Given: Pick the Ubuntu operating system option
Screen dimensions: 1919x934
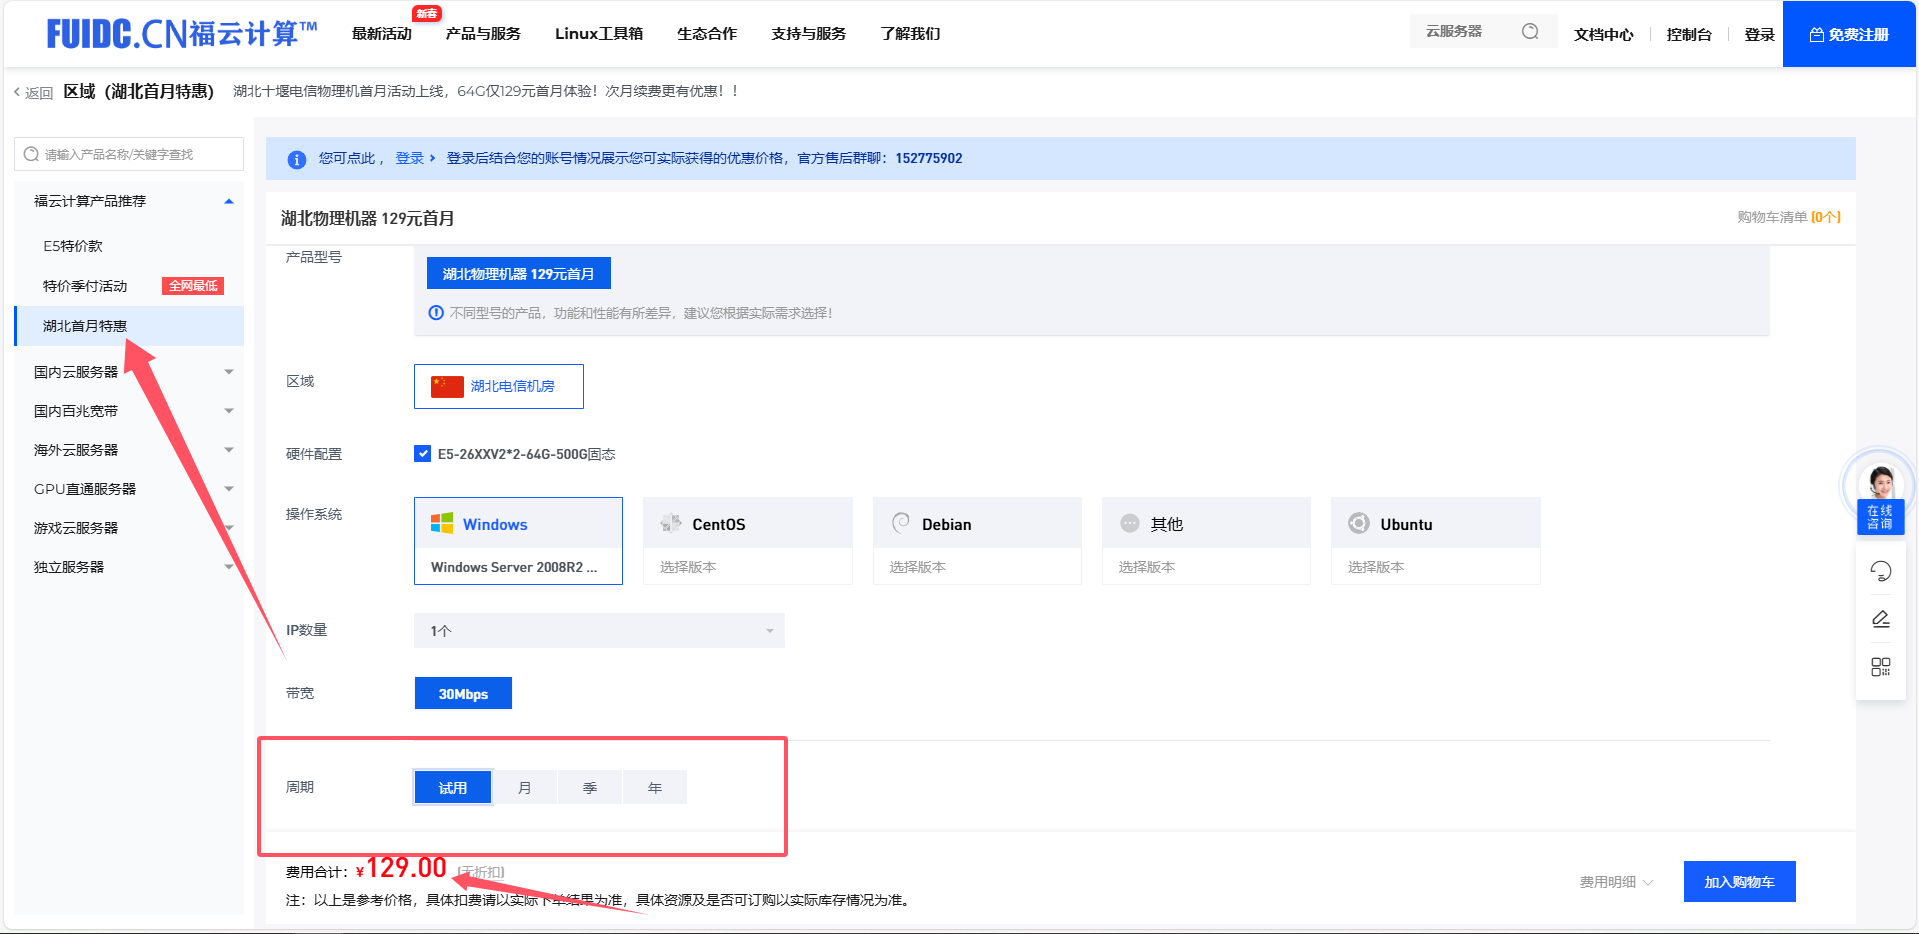Looking at the screenshot, I should 1435,540.
